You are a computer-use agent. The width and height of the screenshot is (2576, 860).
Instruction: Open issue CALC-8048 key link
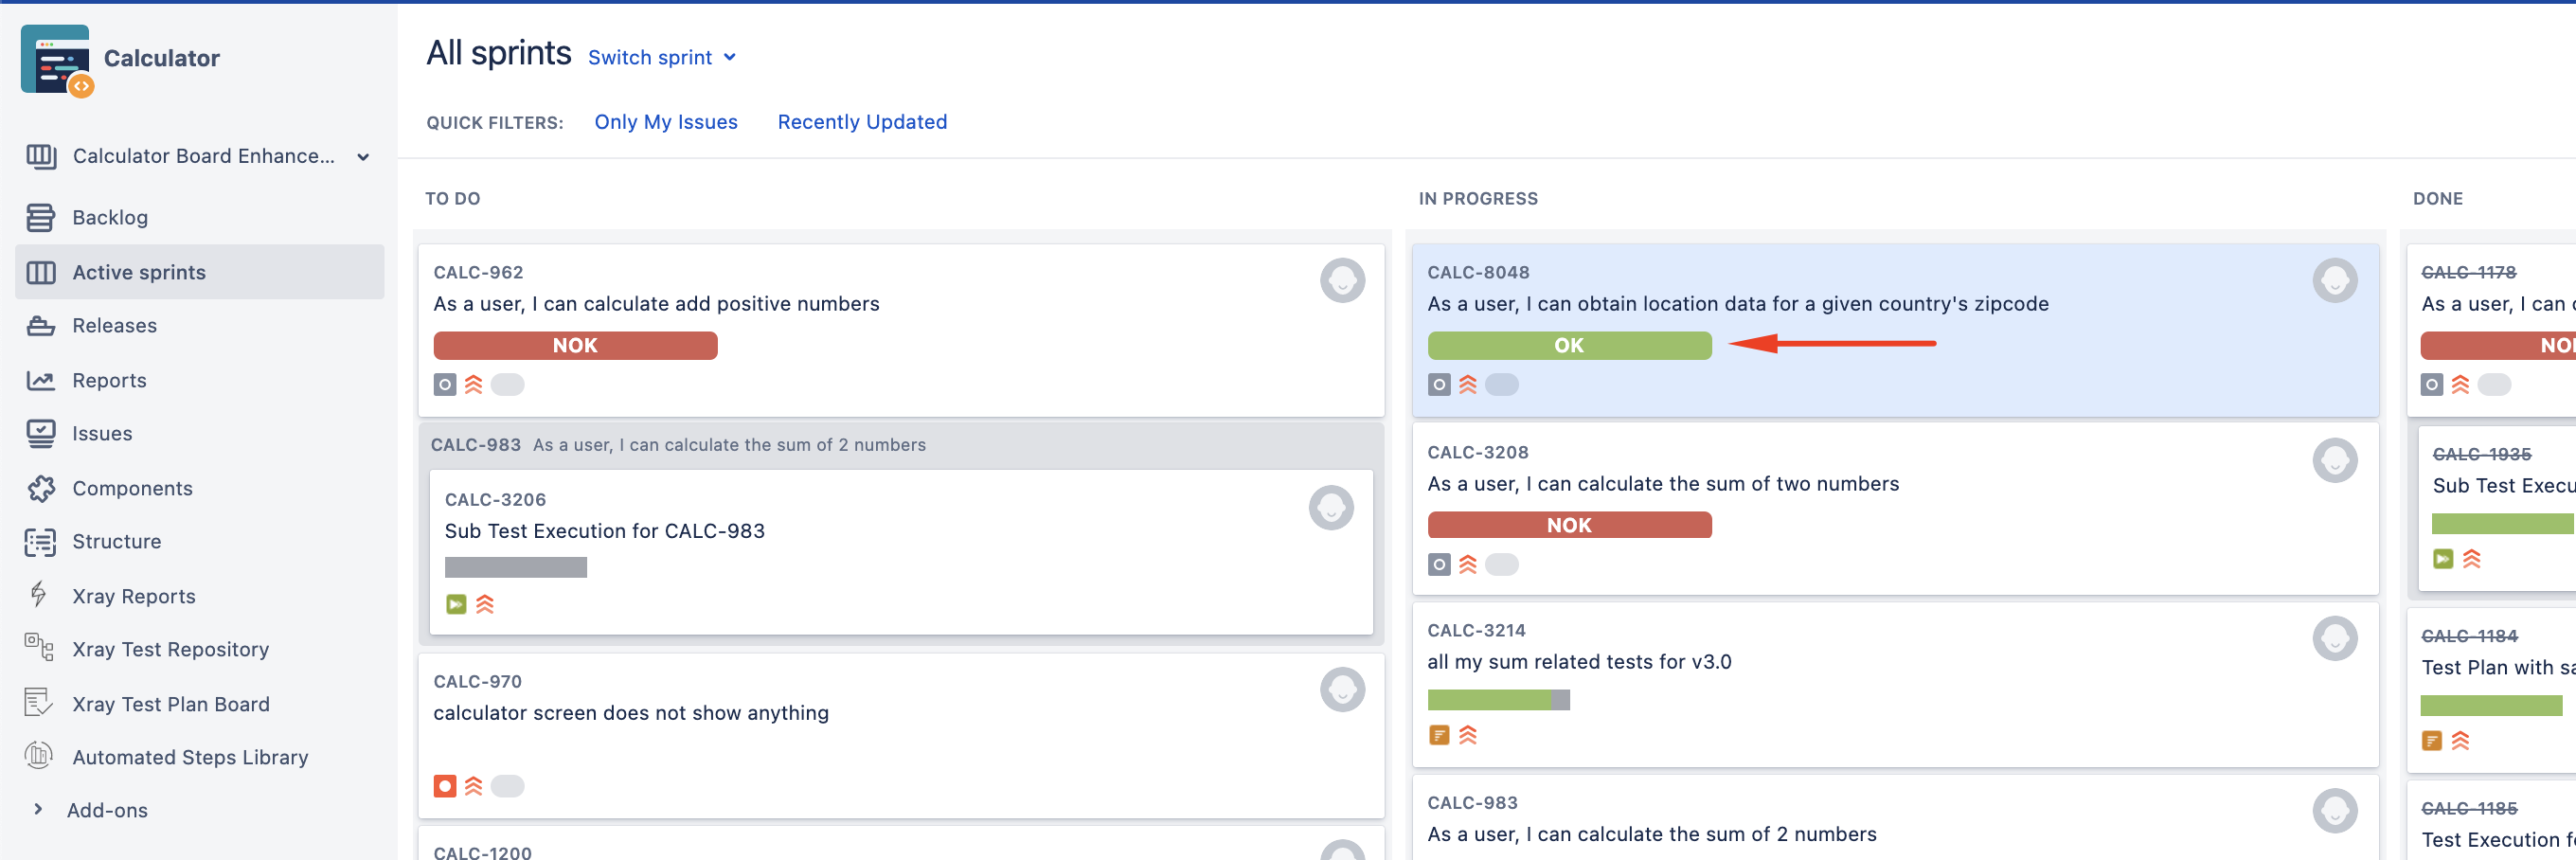1478,272
